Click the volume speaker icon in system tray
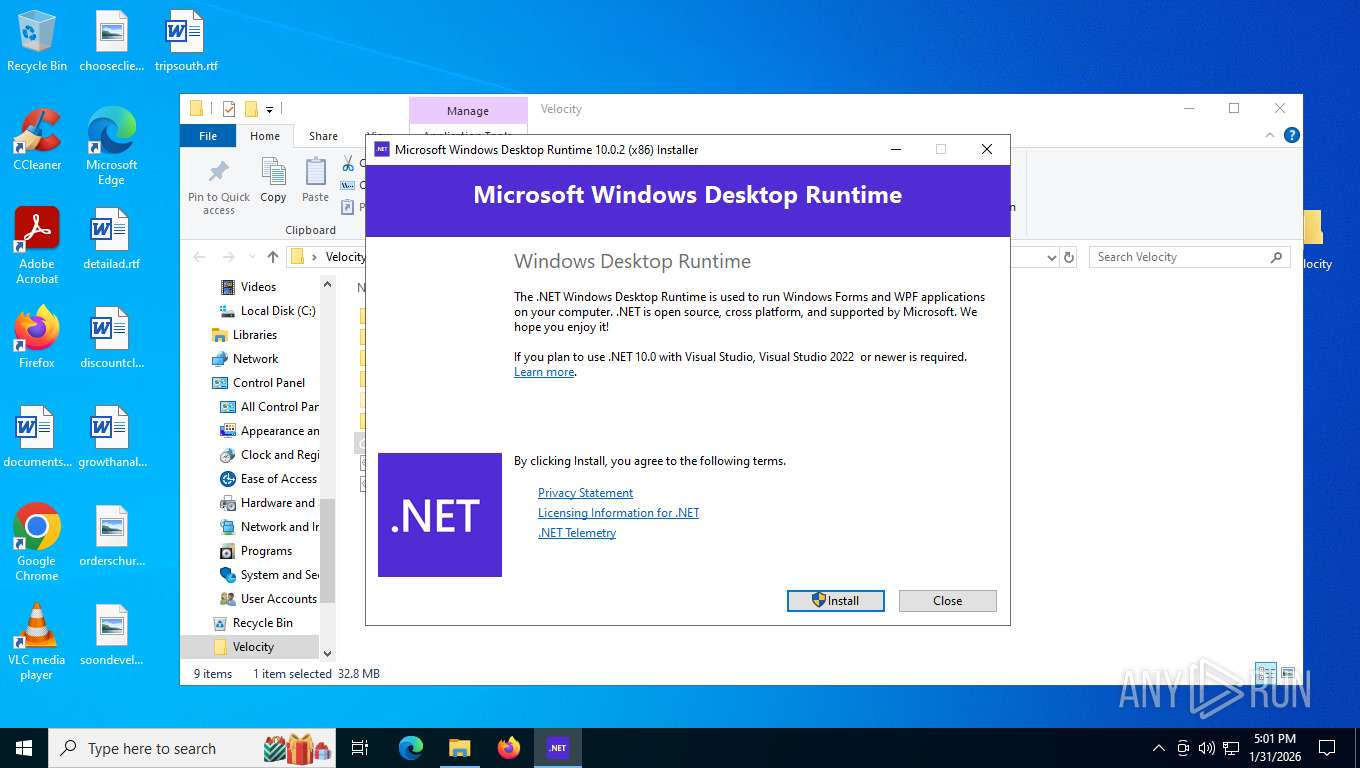 coord(1206,748)
